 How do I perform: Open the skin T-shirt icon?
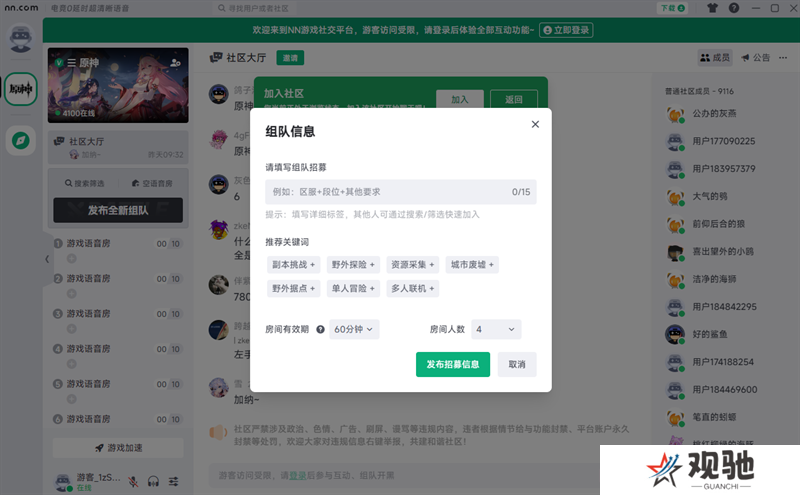[712, 8]
